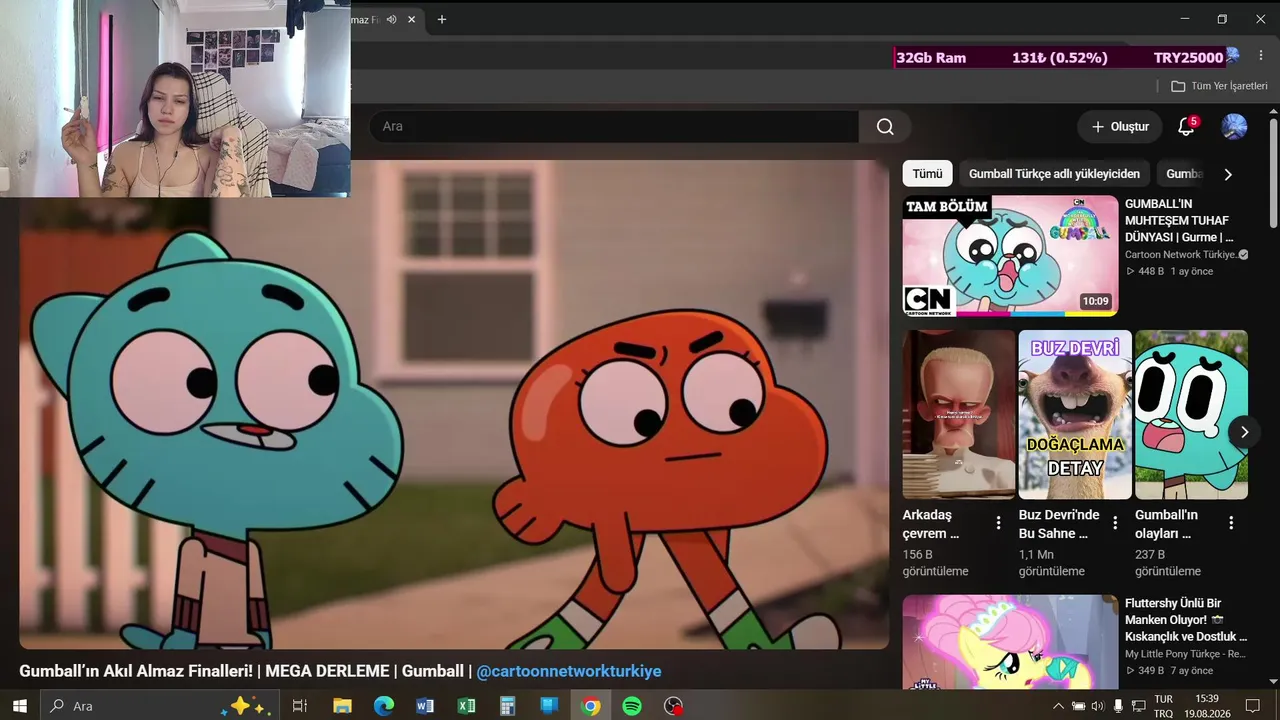Click the microphone tray icon
Screen dimensions: 1280x720
tap(1118, 706)
